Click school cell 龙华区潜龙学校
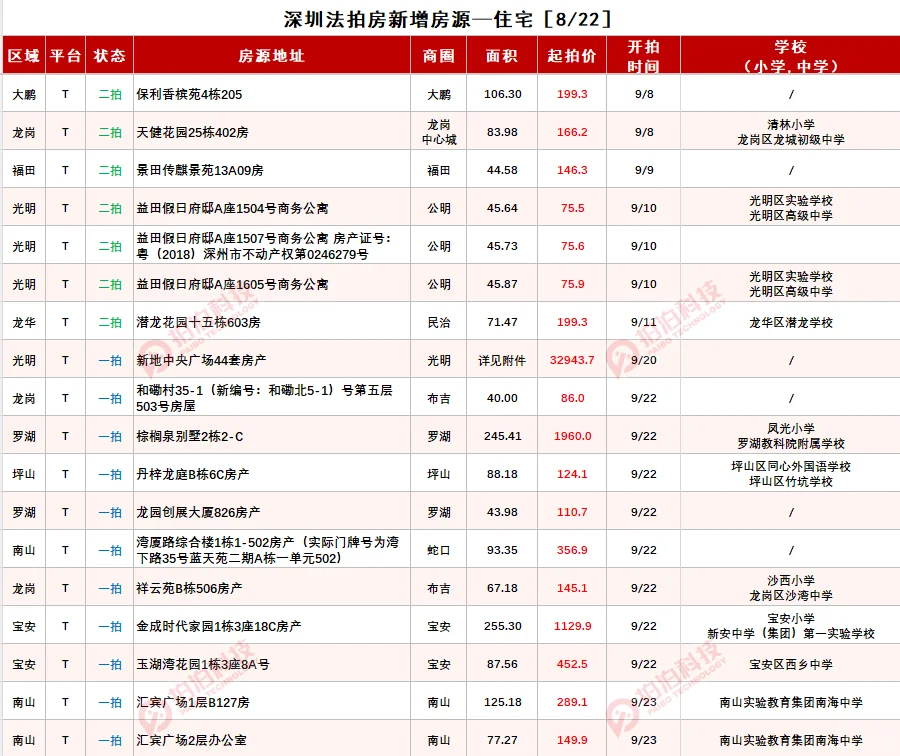 791,323
